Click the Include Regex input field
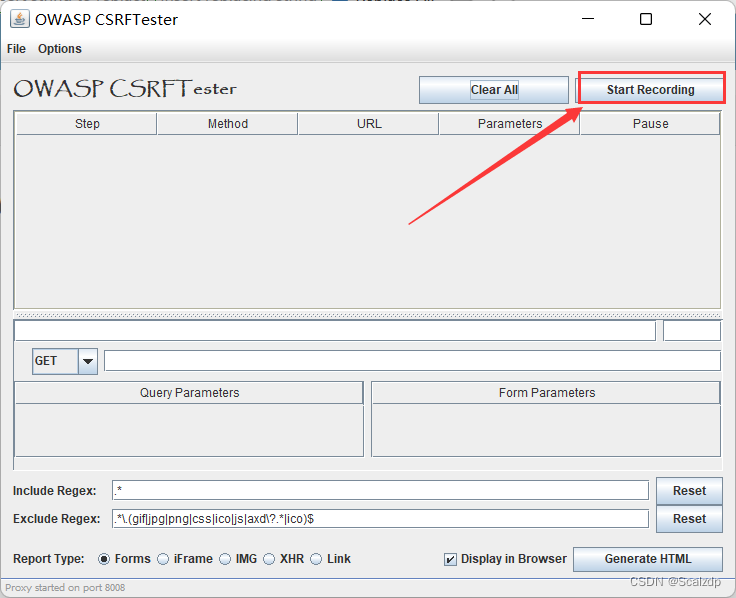This screenshot has height=598, width=736. pyautogui.click(x=380, y=491)
